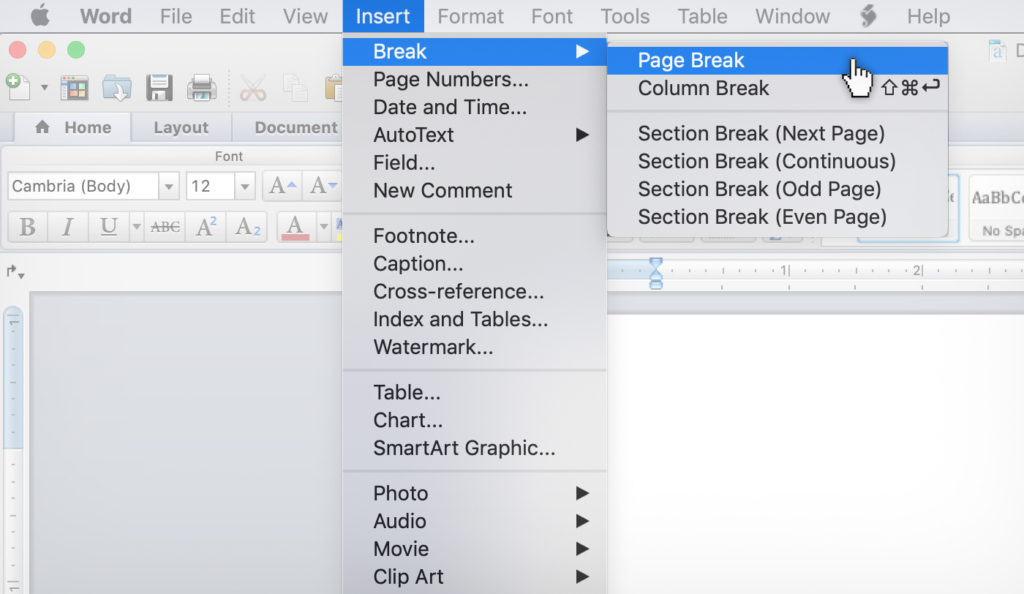Open the Word Document Gallery toolbar icon
The width and height of the screenshot is (1024, 594).
74,88
